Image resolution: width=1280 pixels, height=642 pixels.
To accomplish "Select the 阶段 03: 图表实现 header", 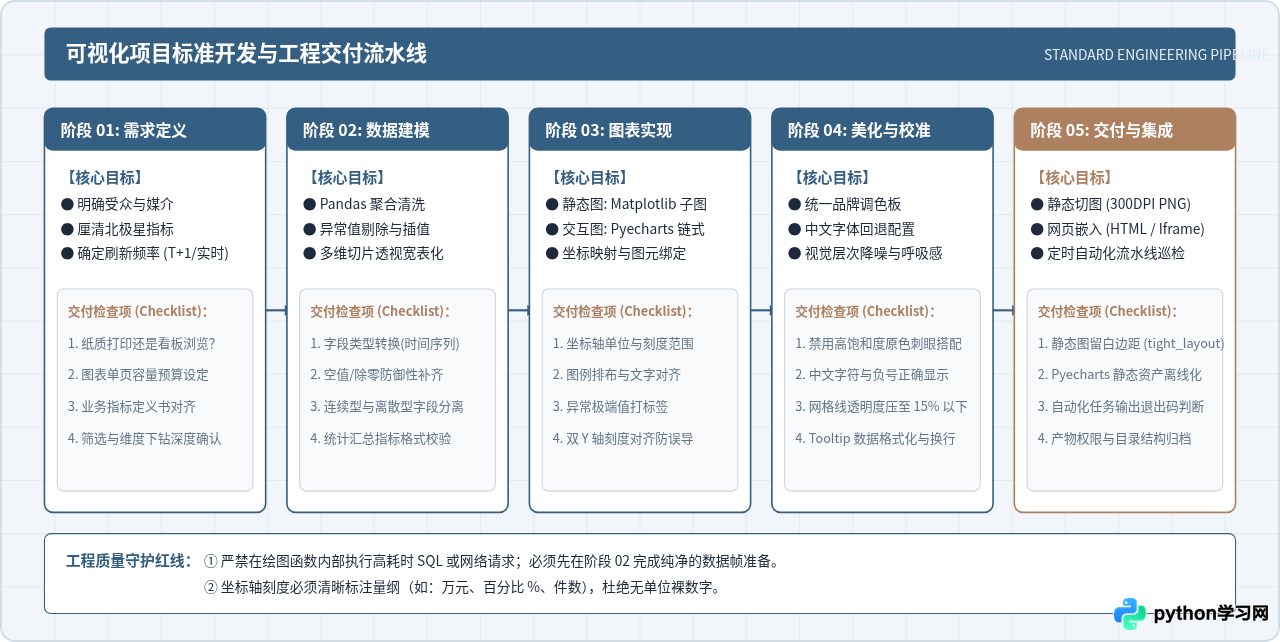I will click(x=640, y=130).
